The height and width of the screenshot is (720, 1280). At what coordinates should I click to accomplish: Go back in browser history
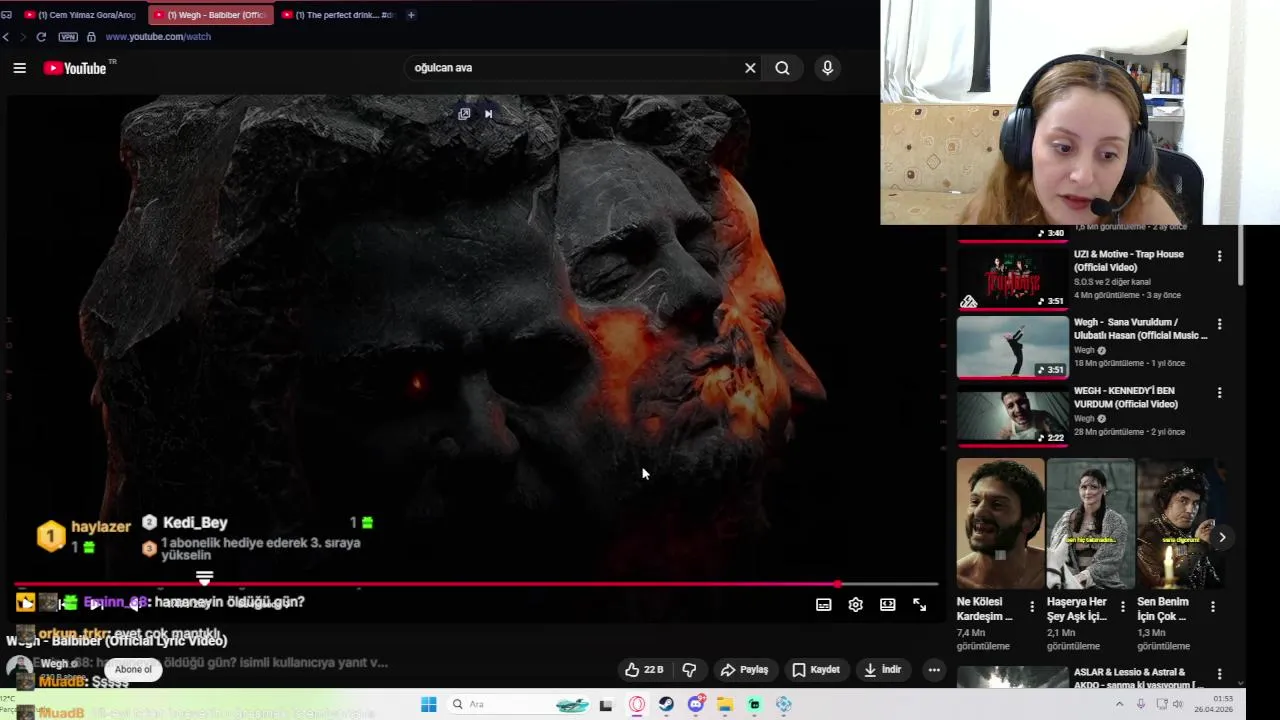point(6,37)
